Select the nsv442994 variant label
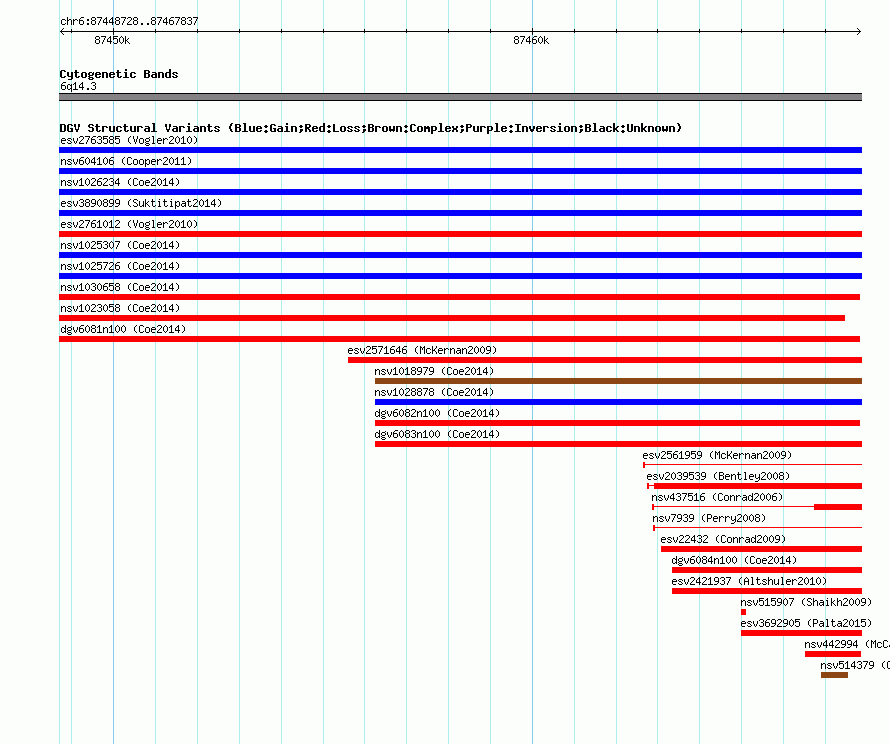 click(846, 644)
